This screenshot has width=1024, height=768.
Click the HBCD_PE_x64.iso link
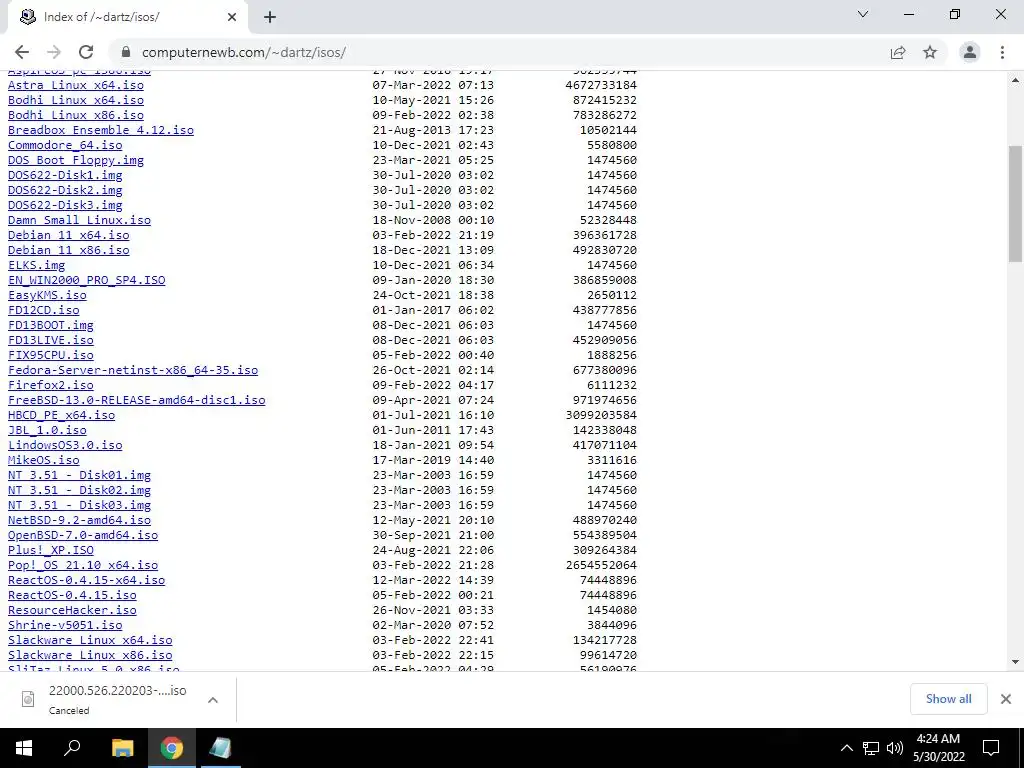point(61,415)
